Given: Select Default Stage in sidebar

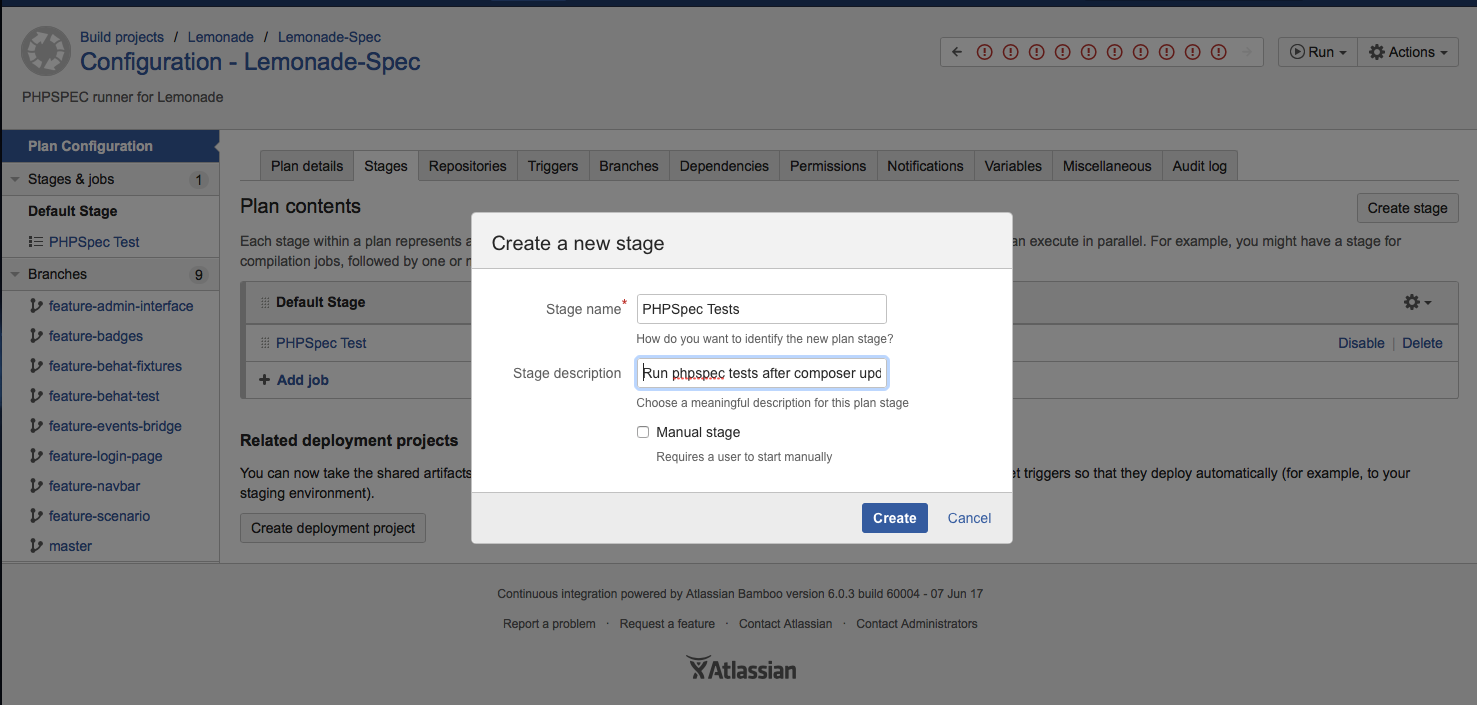Looking at the screenshot, I should [73, 211].
